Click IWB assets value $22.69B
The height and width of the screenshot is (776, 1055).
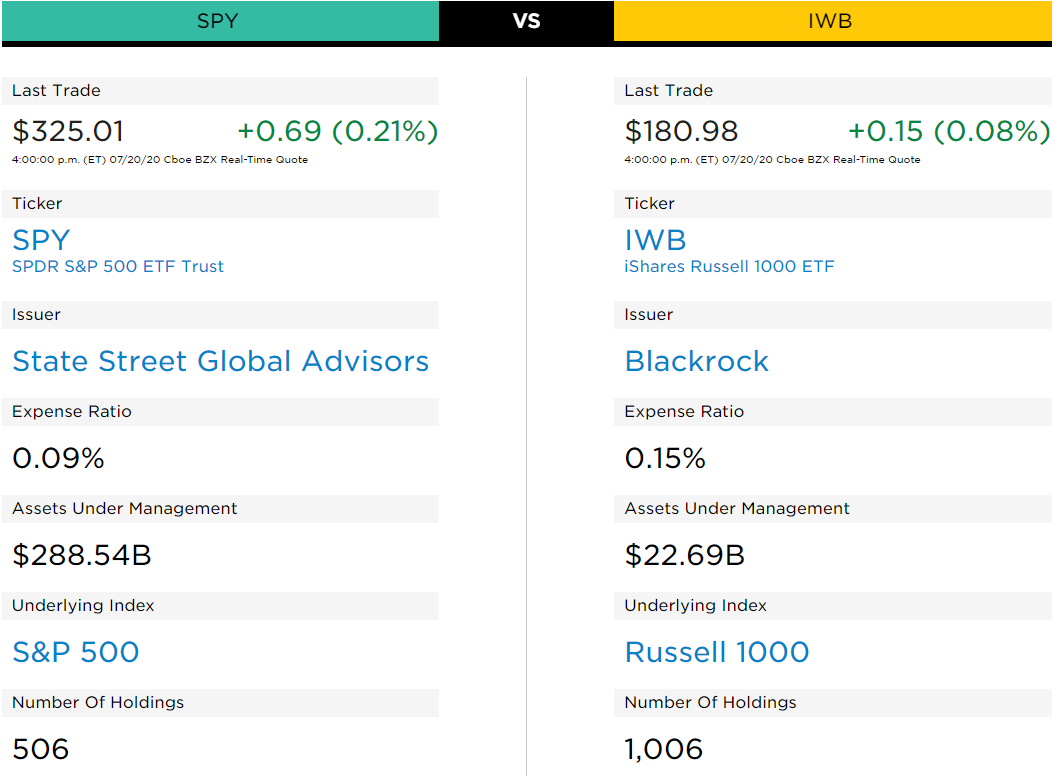pyautogui.click(x=684, y=555)
